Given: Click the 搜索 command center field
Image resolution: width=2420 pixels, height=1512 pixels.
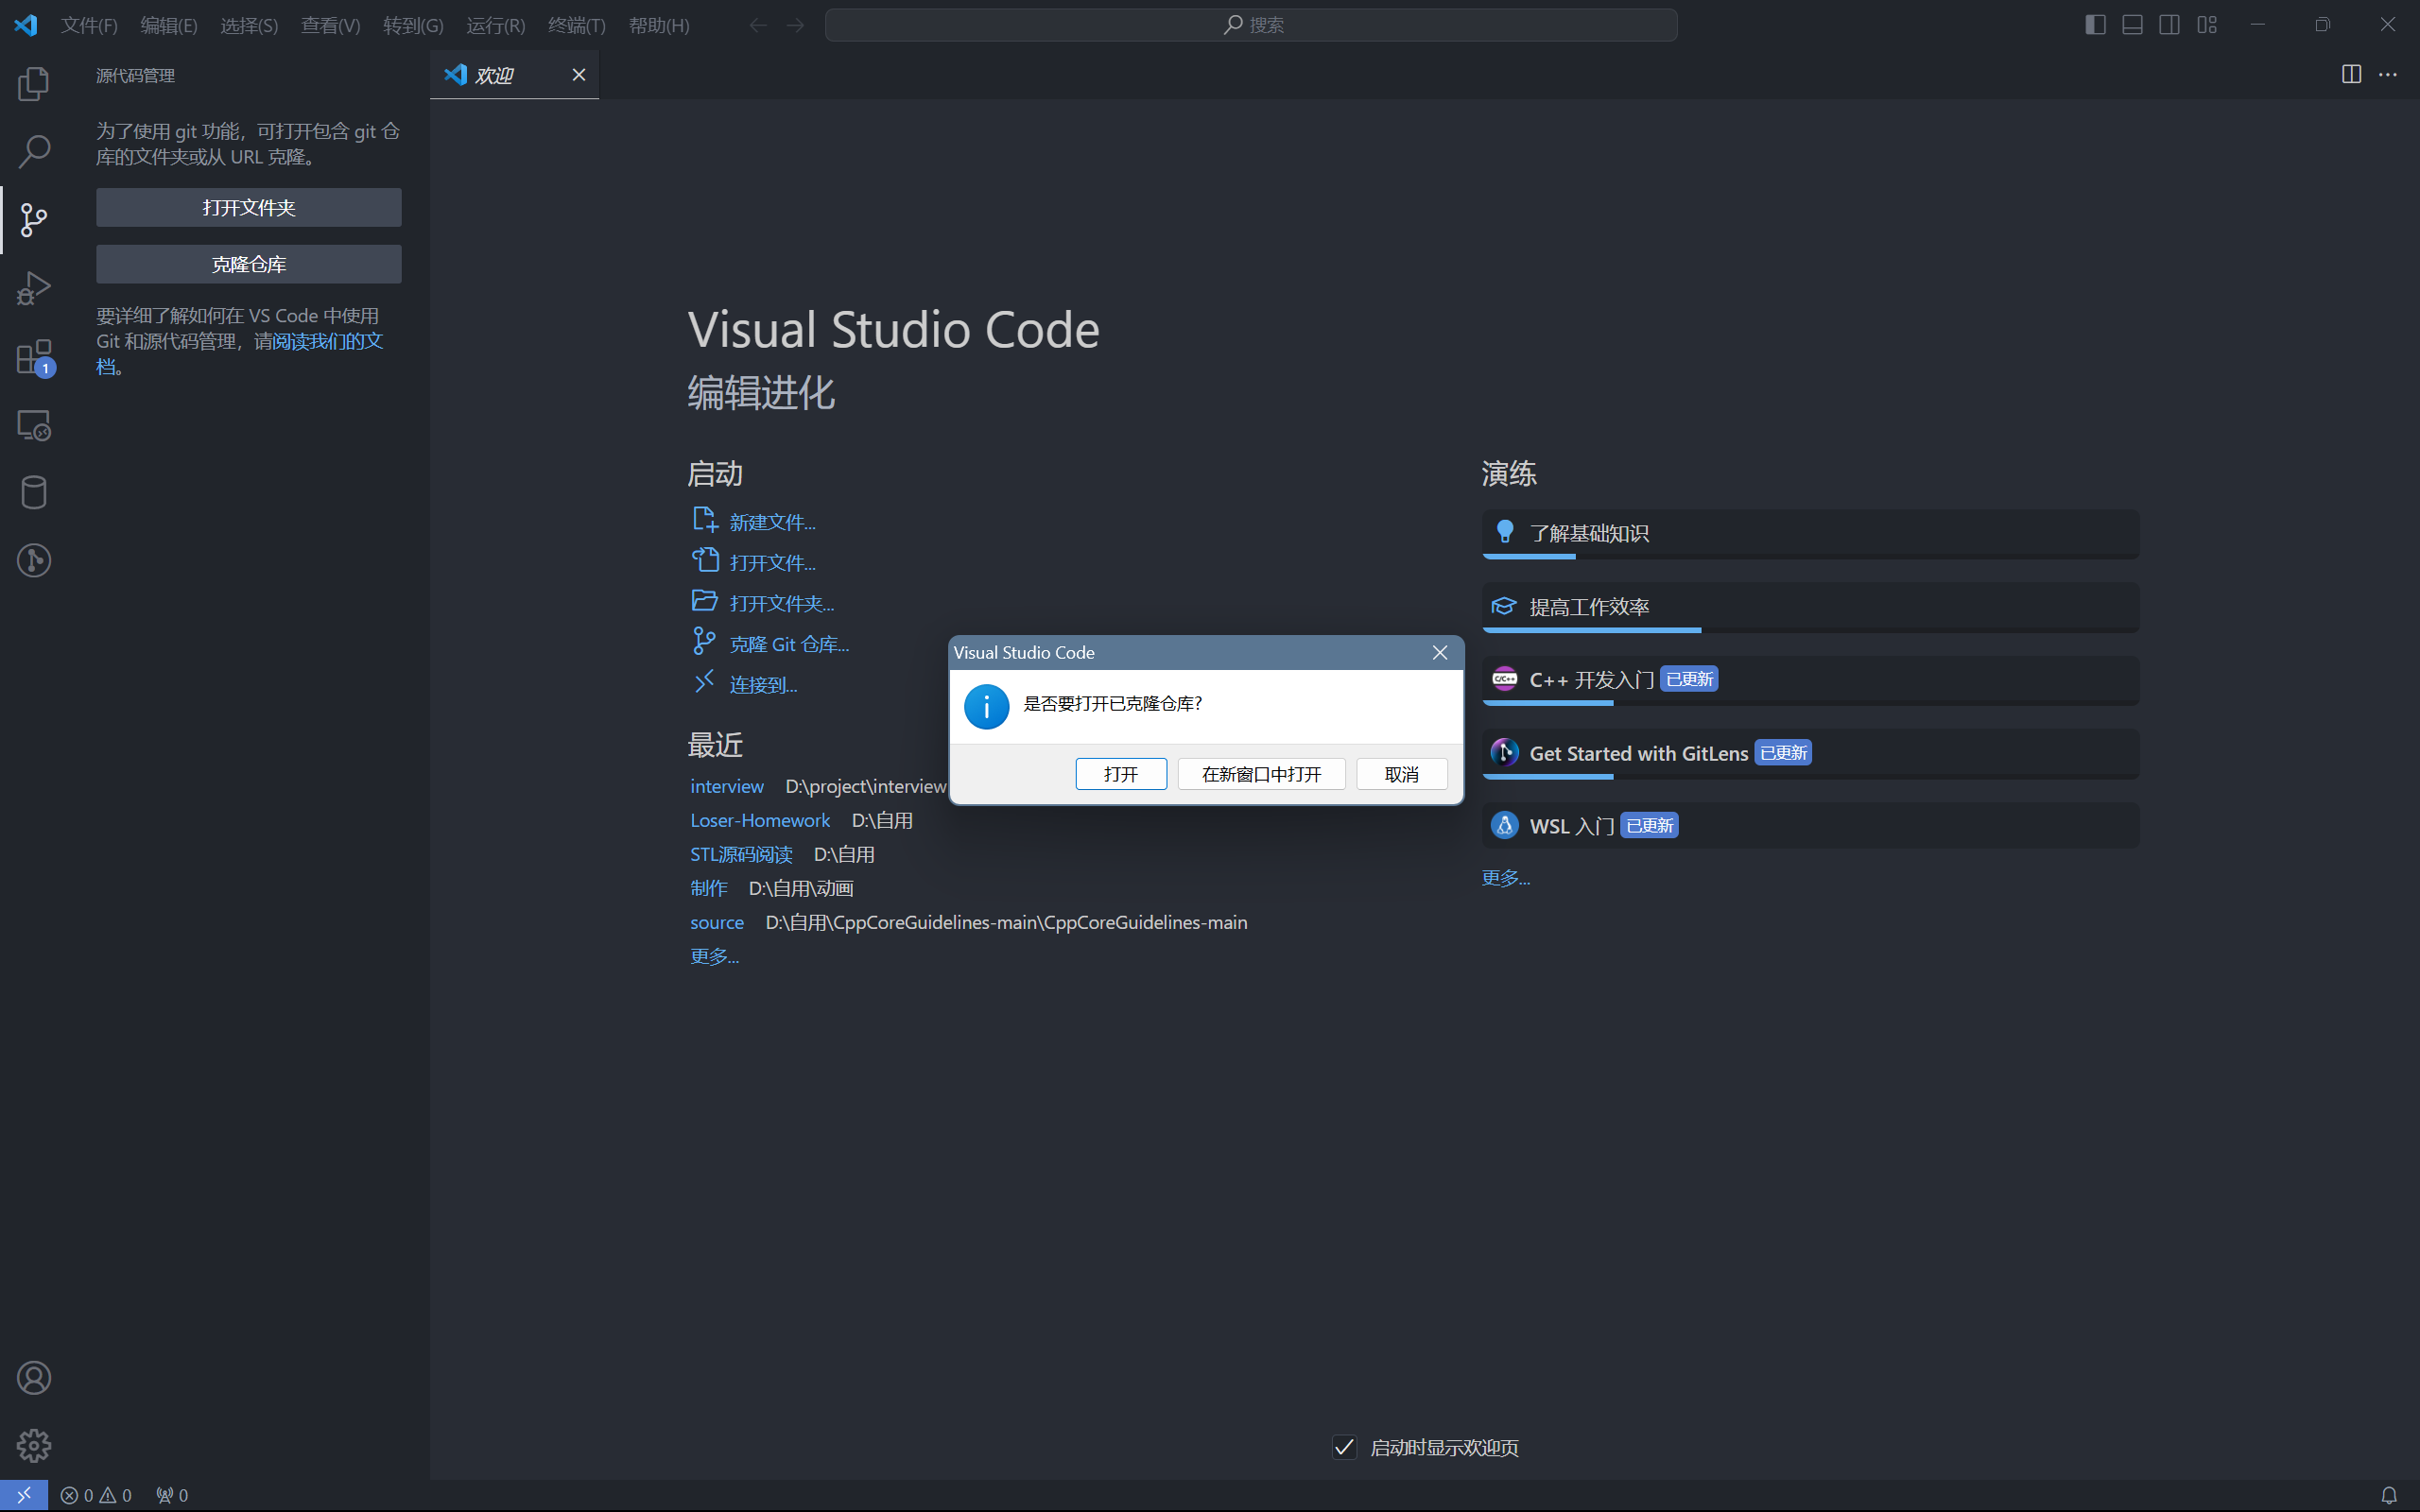Looking at the screenshot, I should [1251, 25].
